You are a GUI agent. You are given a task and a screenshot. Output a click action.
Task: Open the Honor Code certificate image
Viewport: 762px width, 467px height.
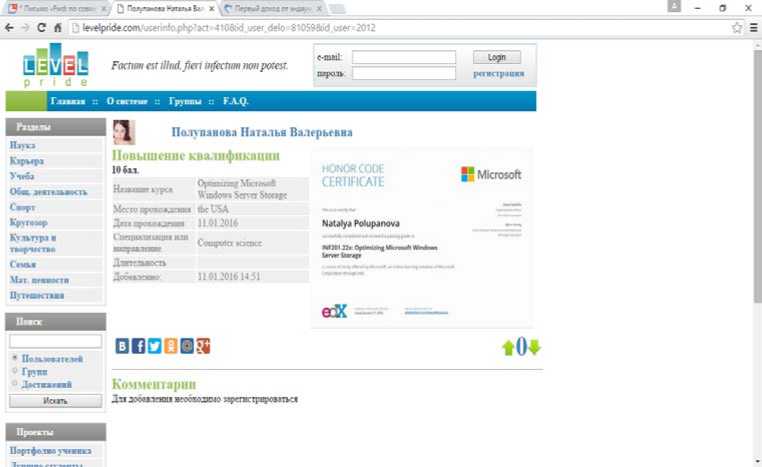(x=421, y=238)
